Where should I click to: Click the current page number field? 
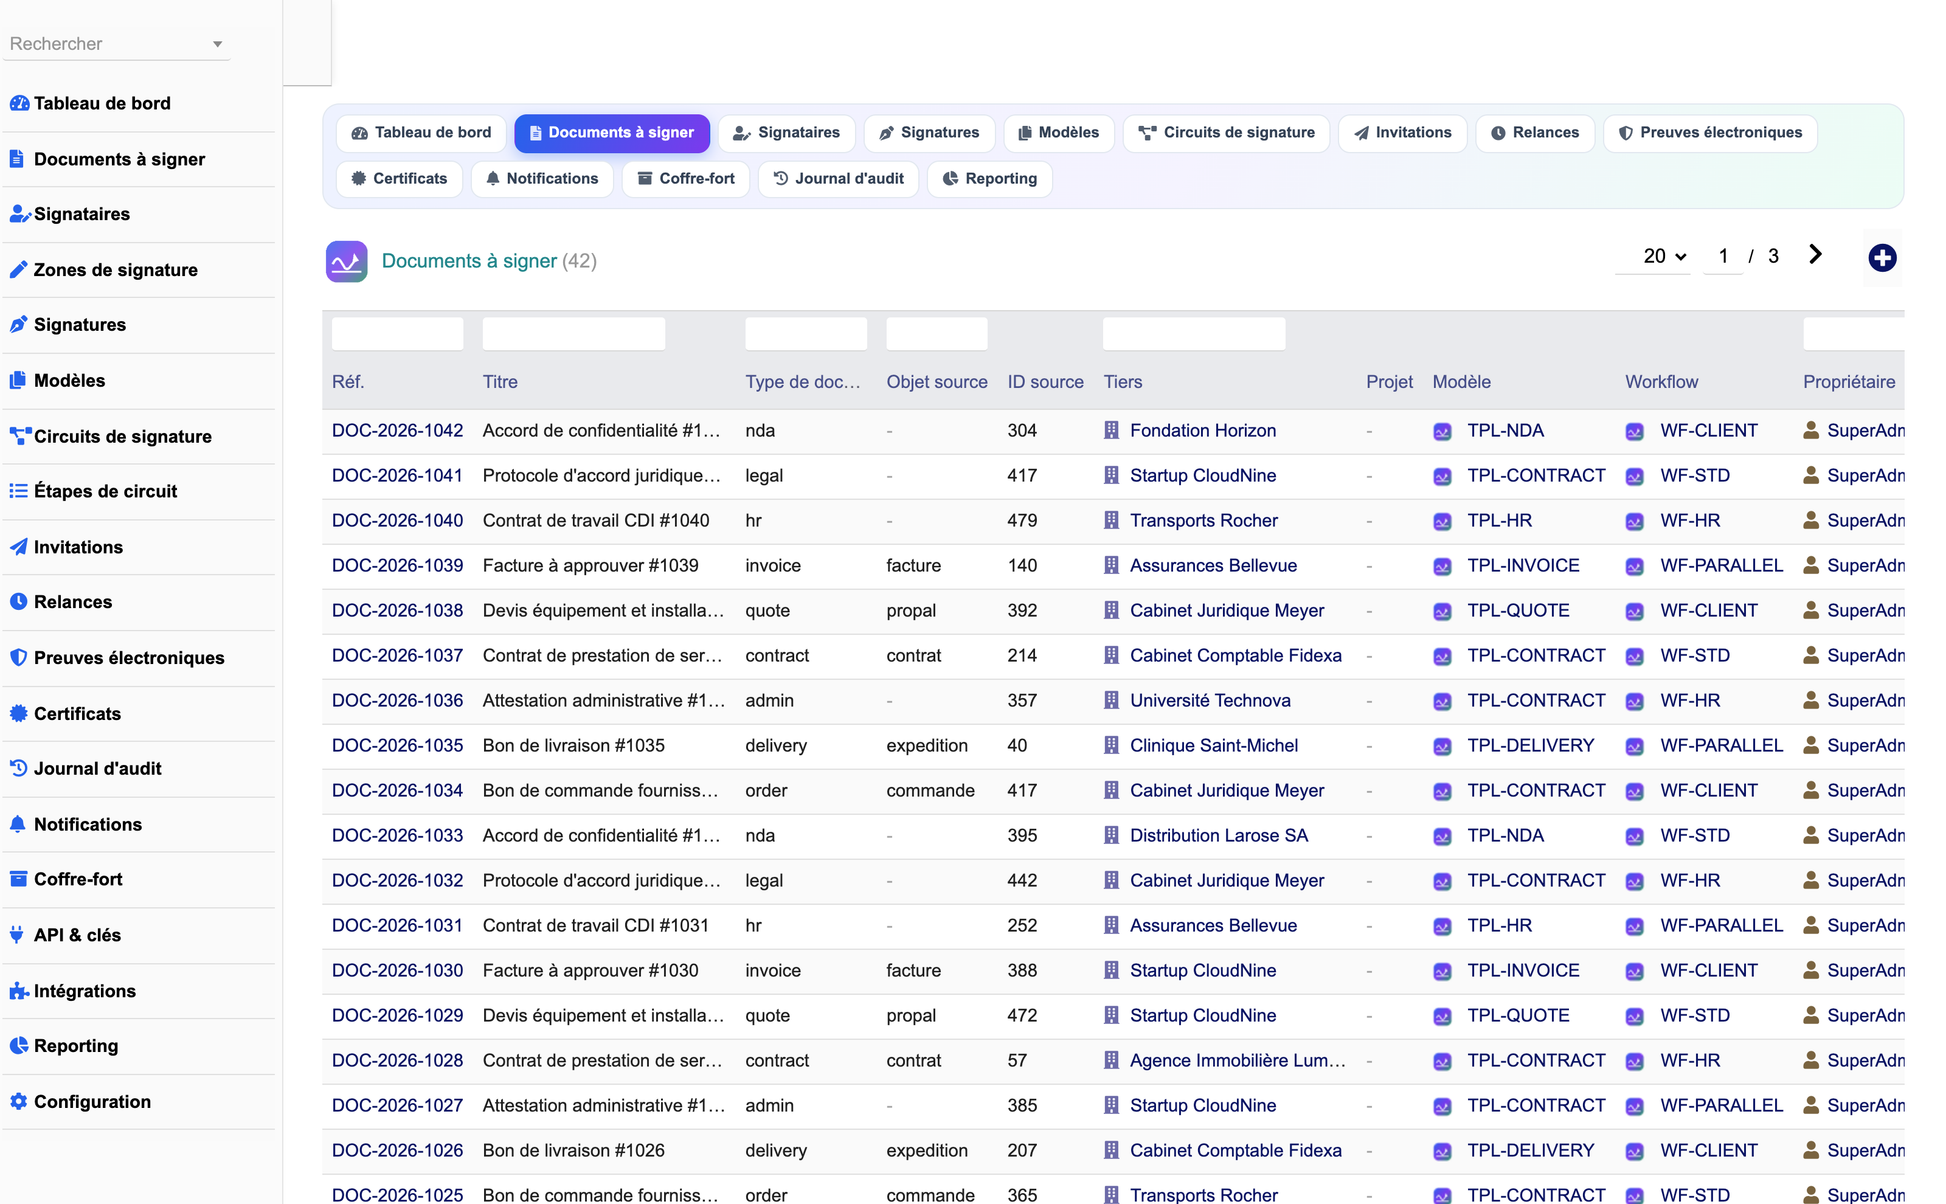click(1722, 257)
